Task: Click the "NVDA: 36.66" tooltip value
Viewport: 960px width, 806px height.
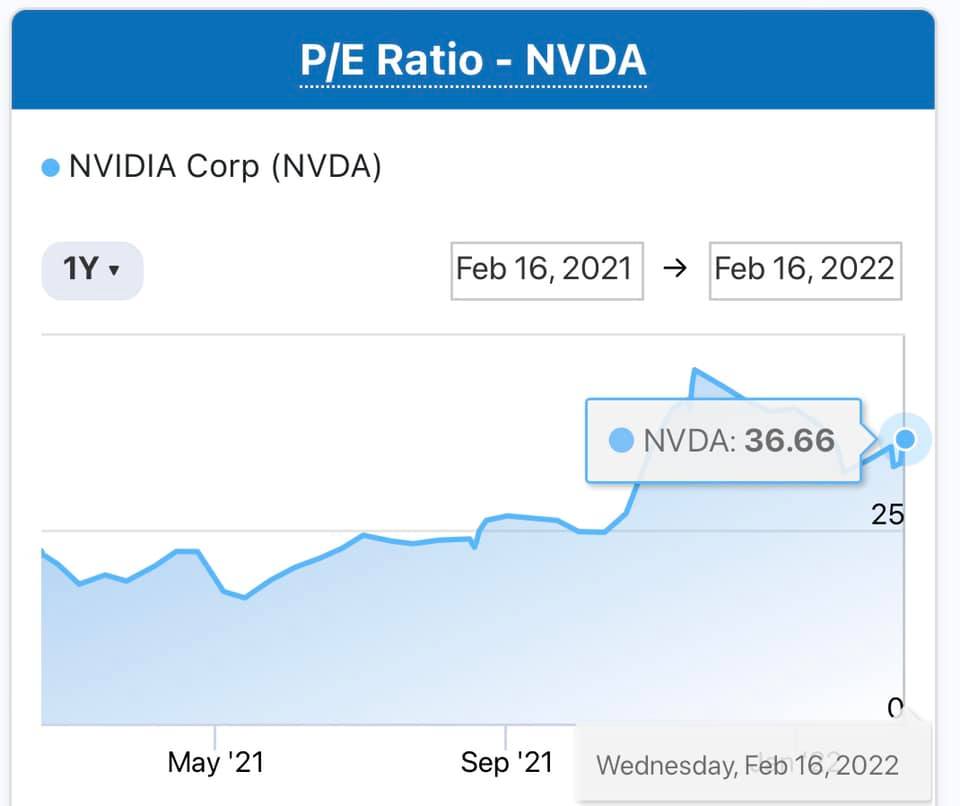Action: pyautogui.click(x=739, y=440)
